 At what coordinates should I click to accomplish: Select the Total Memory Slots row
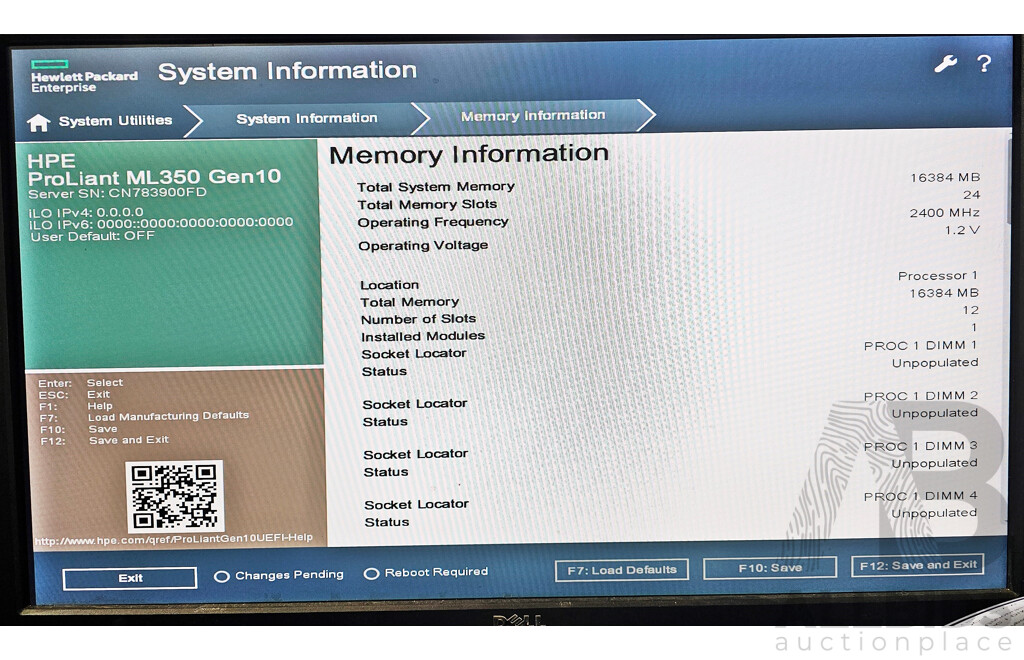click(668, 200)
